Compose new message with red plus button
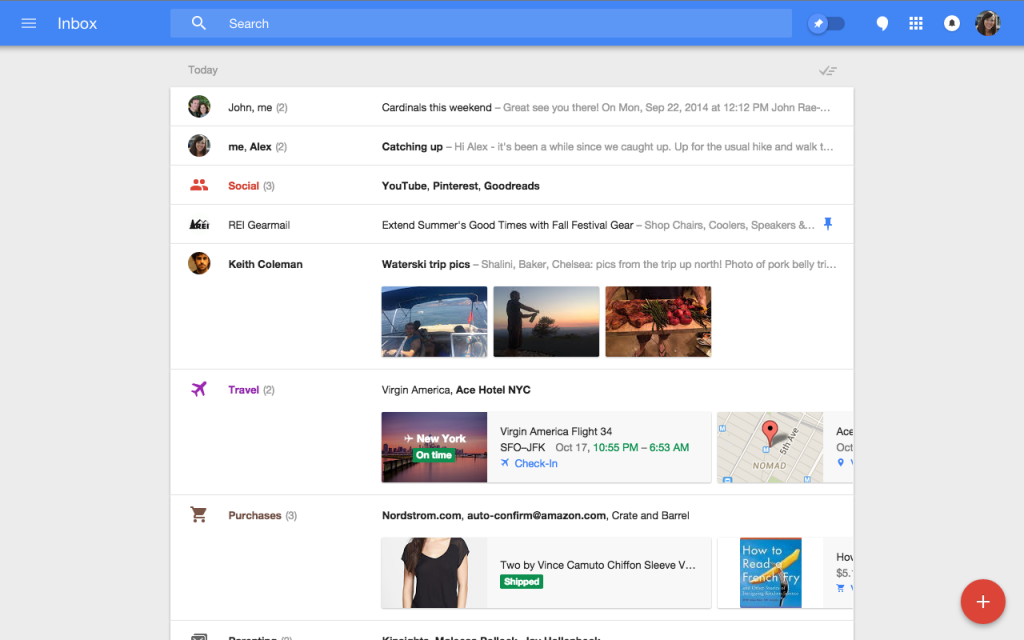 click(x=982, y=601)
